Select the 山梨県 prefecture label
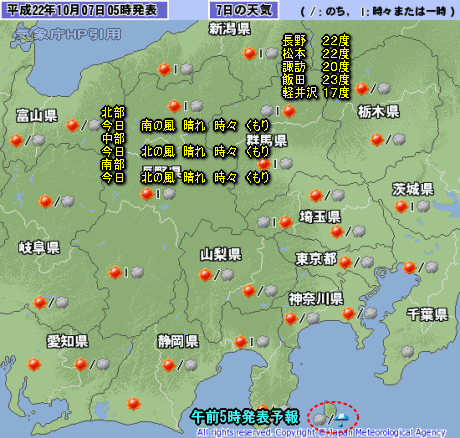The image size is (460, 438). coord(221,255)
